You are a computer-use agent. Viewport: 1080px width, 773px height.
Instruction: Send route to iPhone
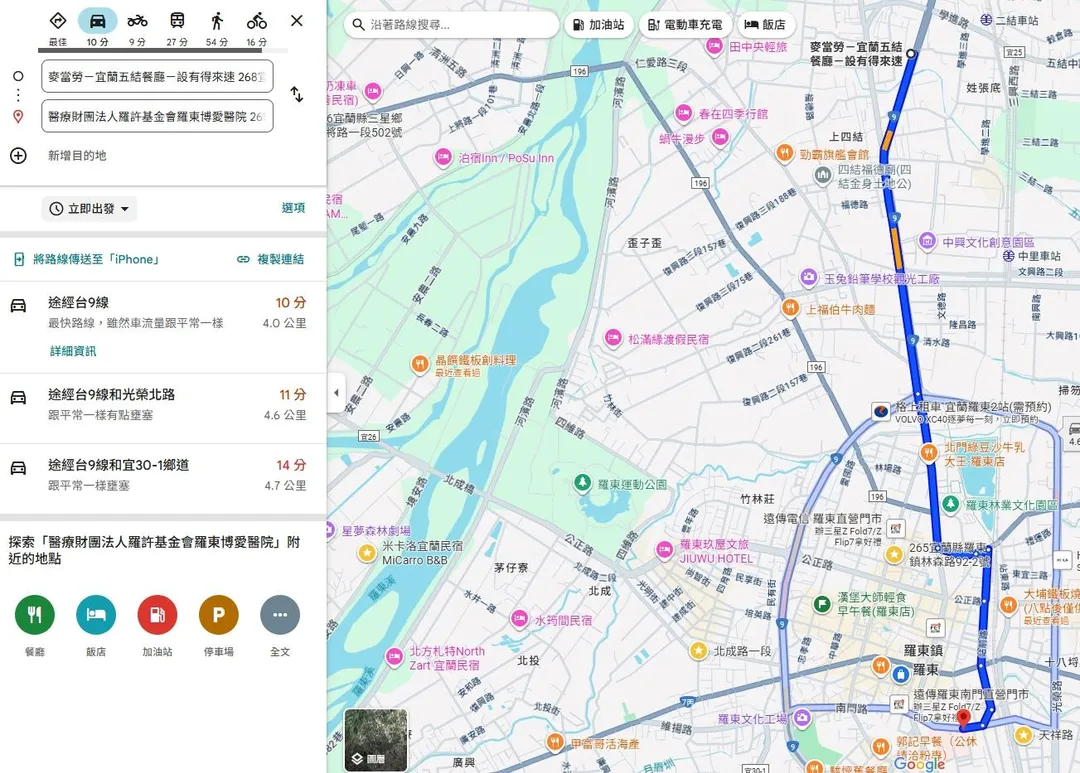(87, 259)
